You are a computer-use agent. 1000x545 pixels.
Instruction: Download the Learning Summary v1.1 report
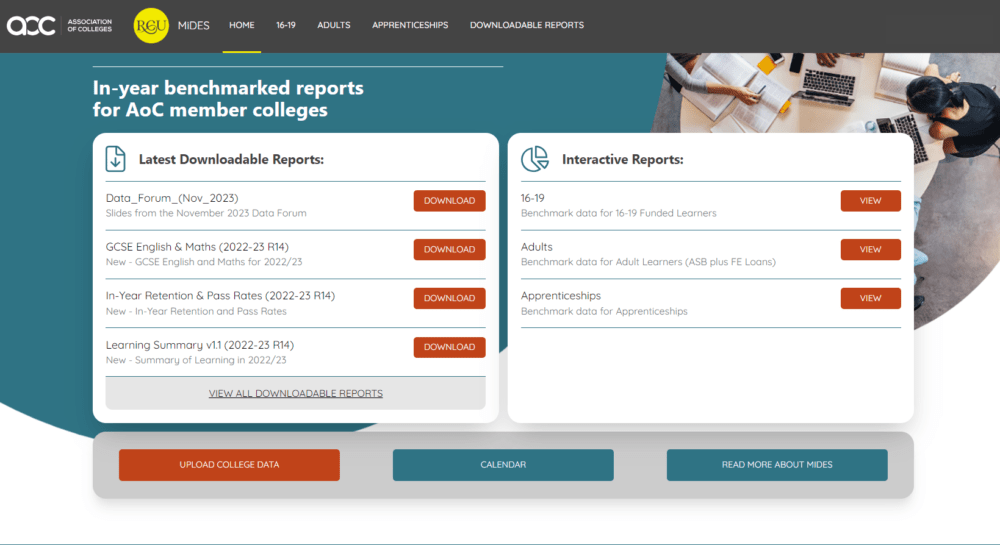449,347
